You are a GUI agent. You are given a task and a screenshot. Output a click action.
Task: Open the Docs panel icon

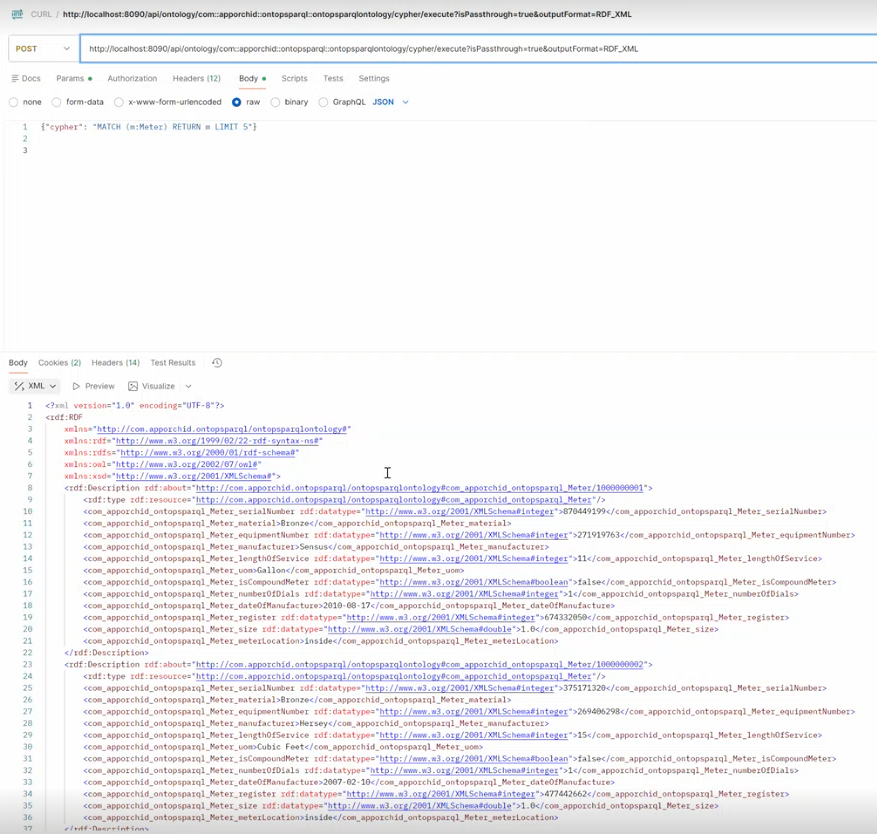[15, 78]
